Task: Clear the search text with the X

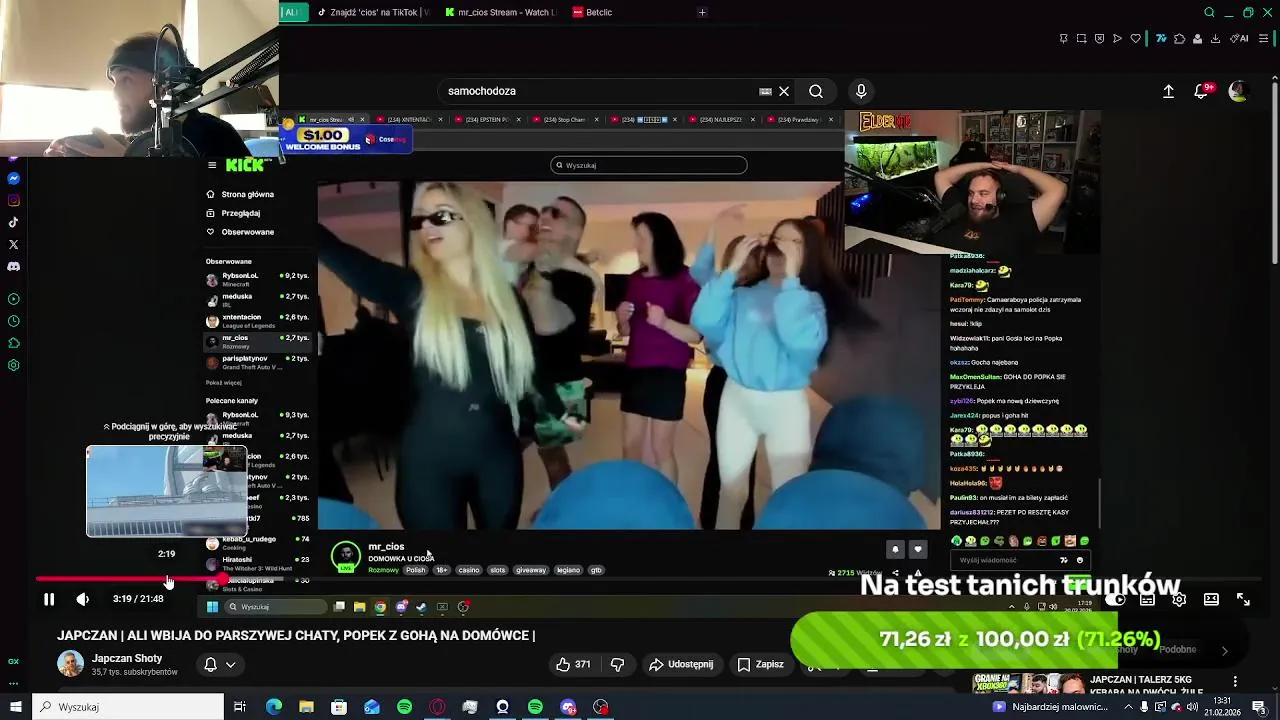Action: coord(784,91)
